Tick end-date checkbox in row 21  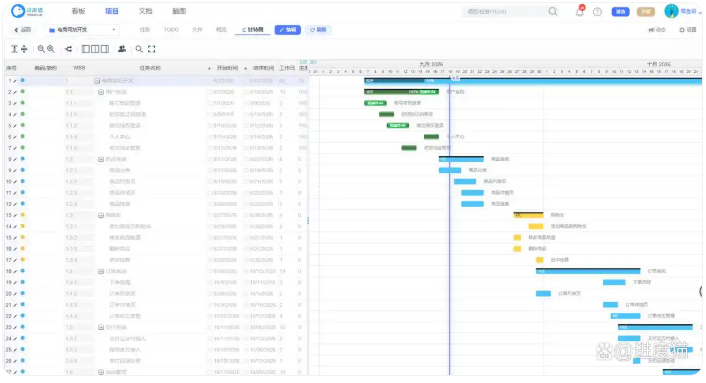(x=246, y=305)
